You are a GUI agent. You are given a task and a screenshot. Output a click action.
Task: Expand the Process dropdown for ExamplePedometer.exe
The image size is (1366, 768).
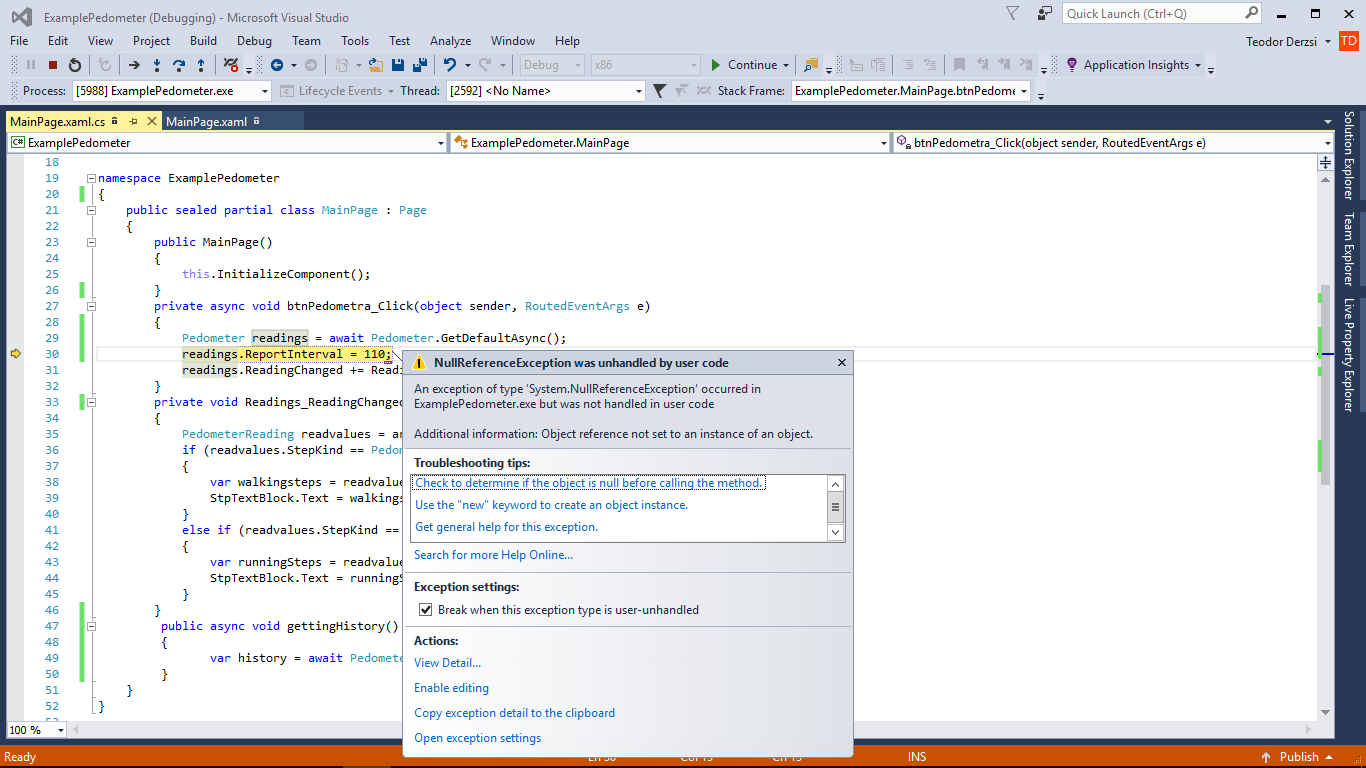[264, 91]
